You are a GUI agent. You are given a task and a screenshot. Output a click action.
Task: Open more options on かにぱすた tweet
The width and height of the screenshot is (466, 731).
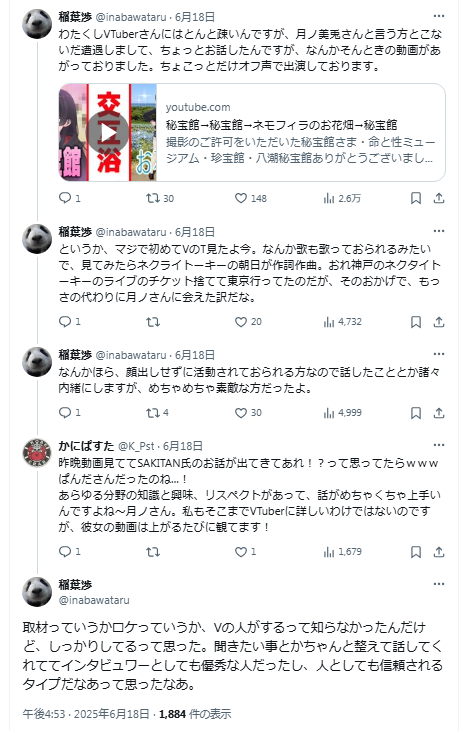439,445
